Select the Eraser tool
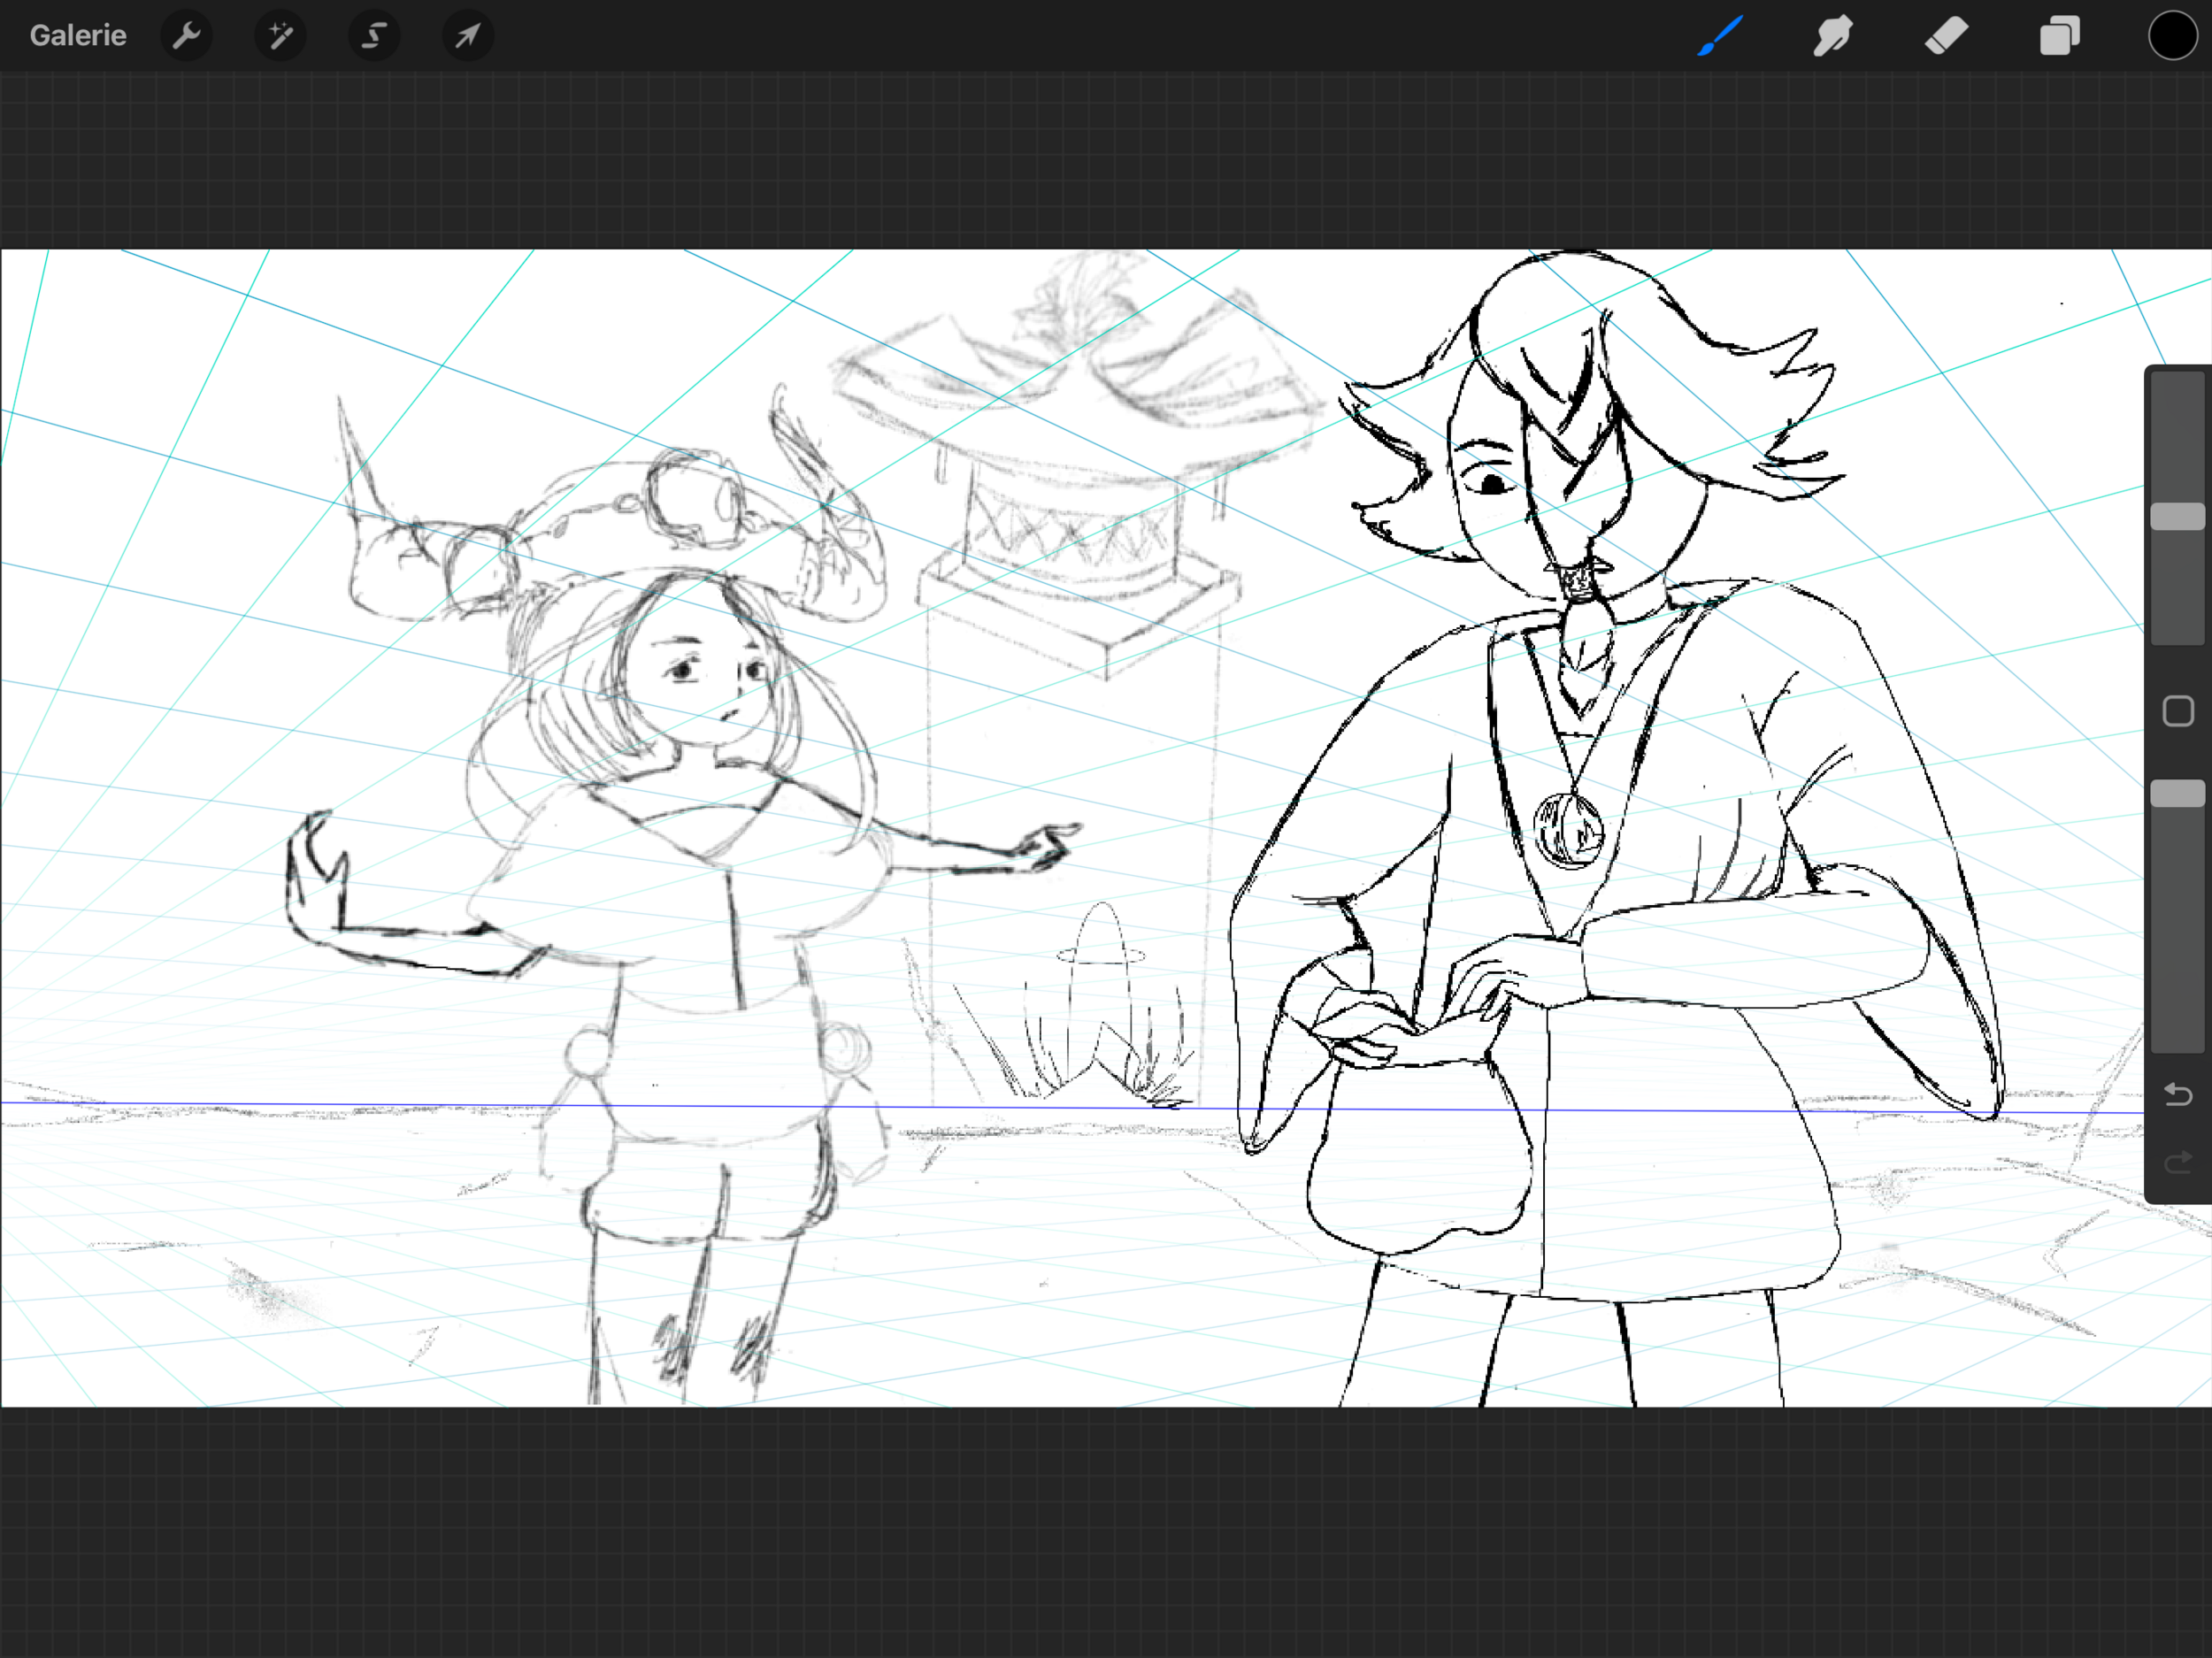2212x1658 pixels. [x=1946, y=36]
